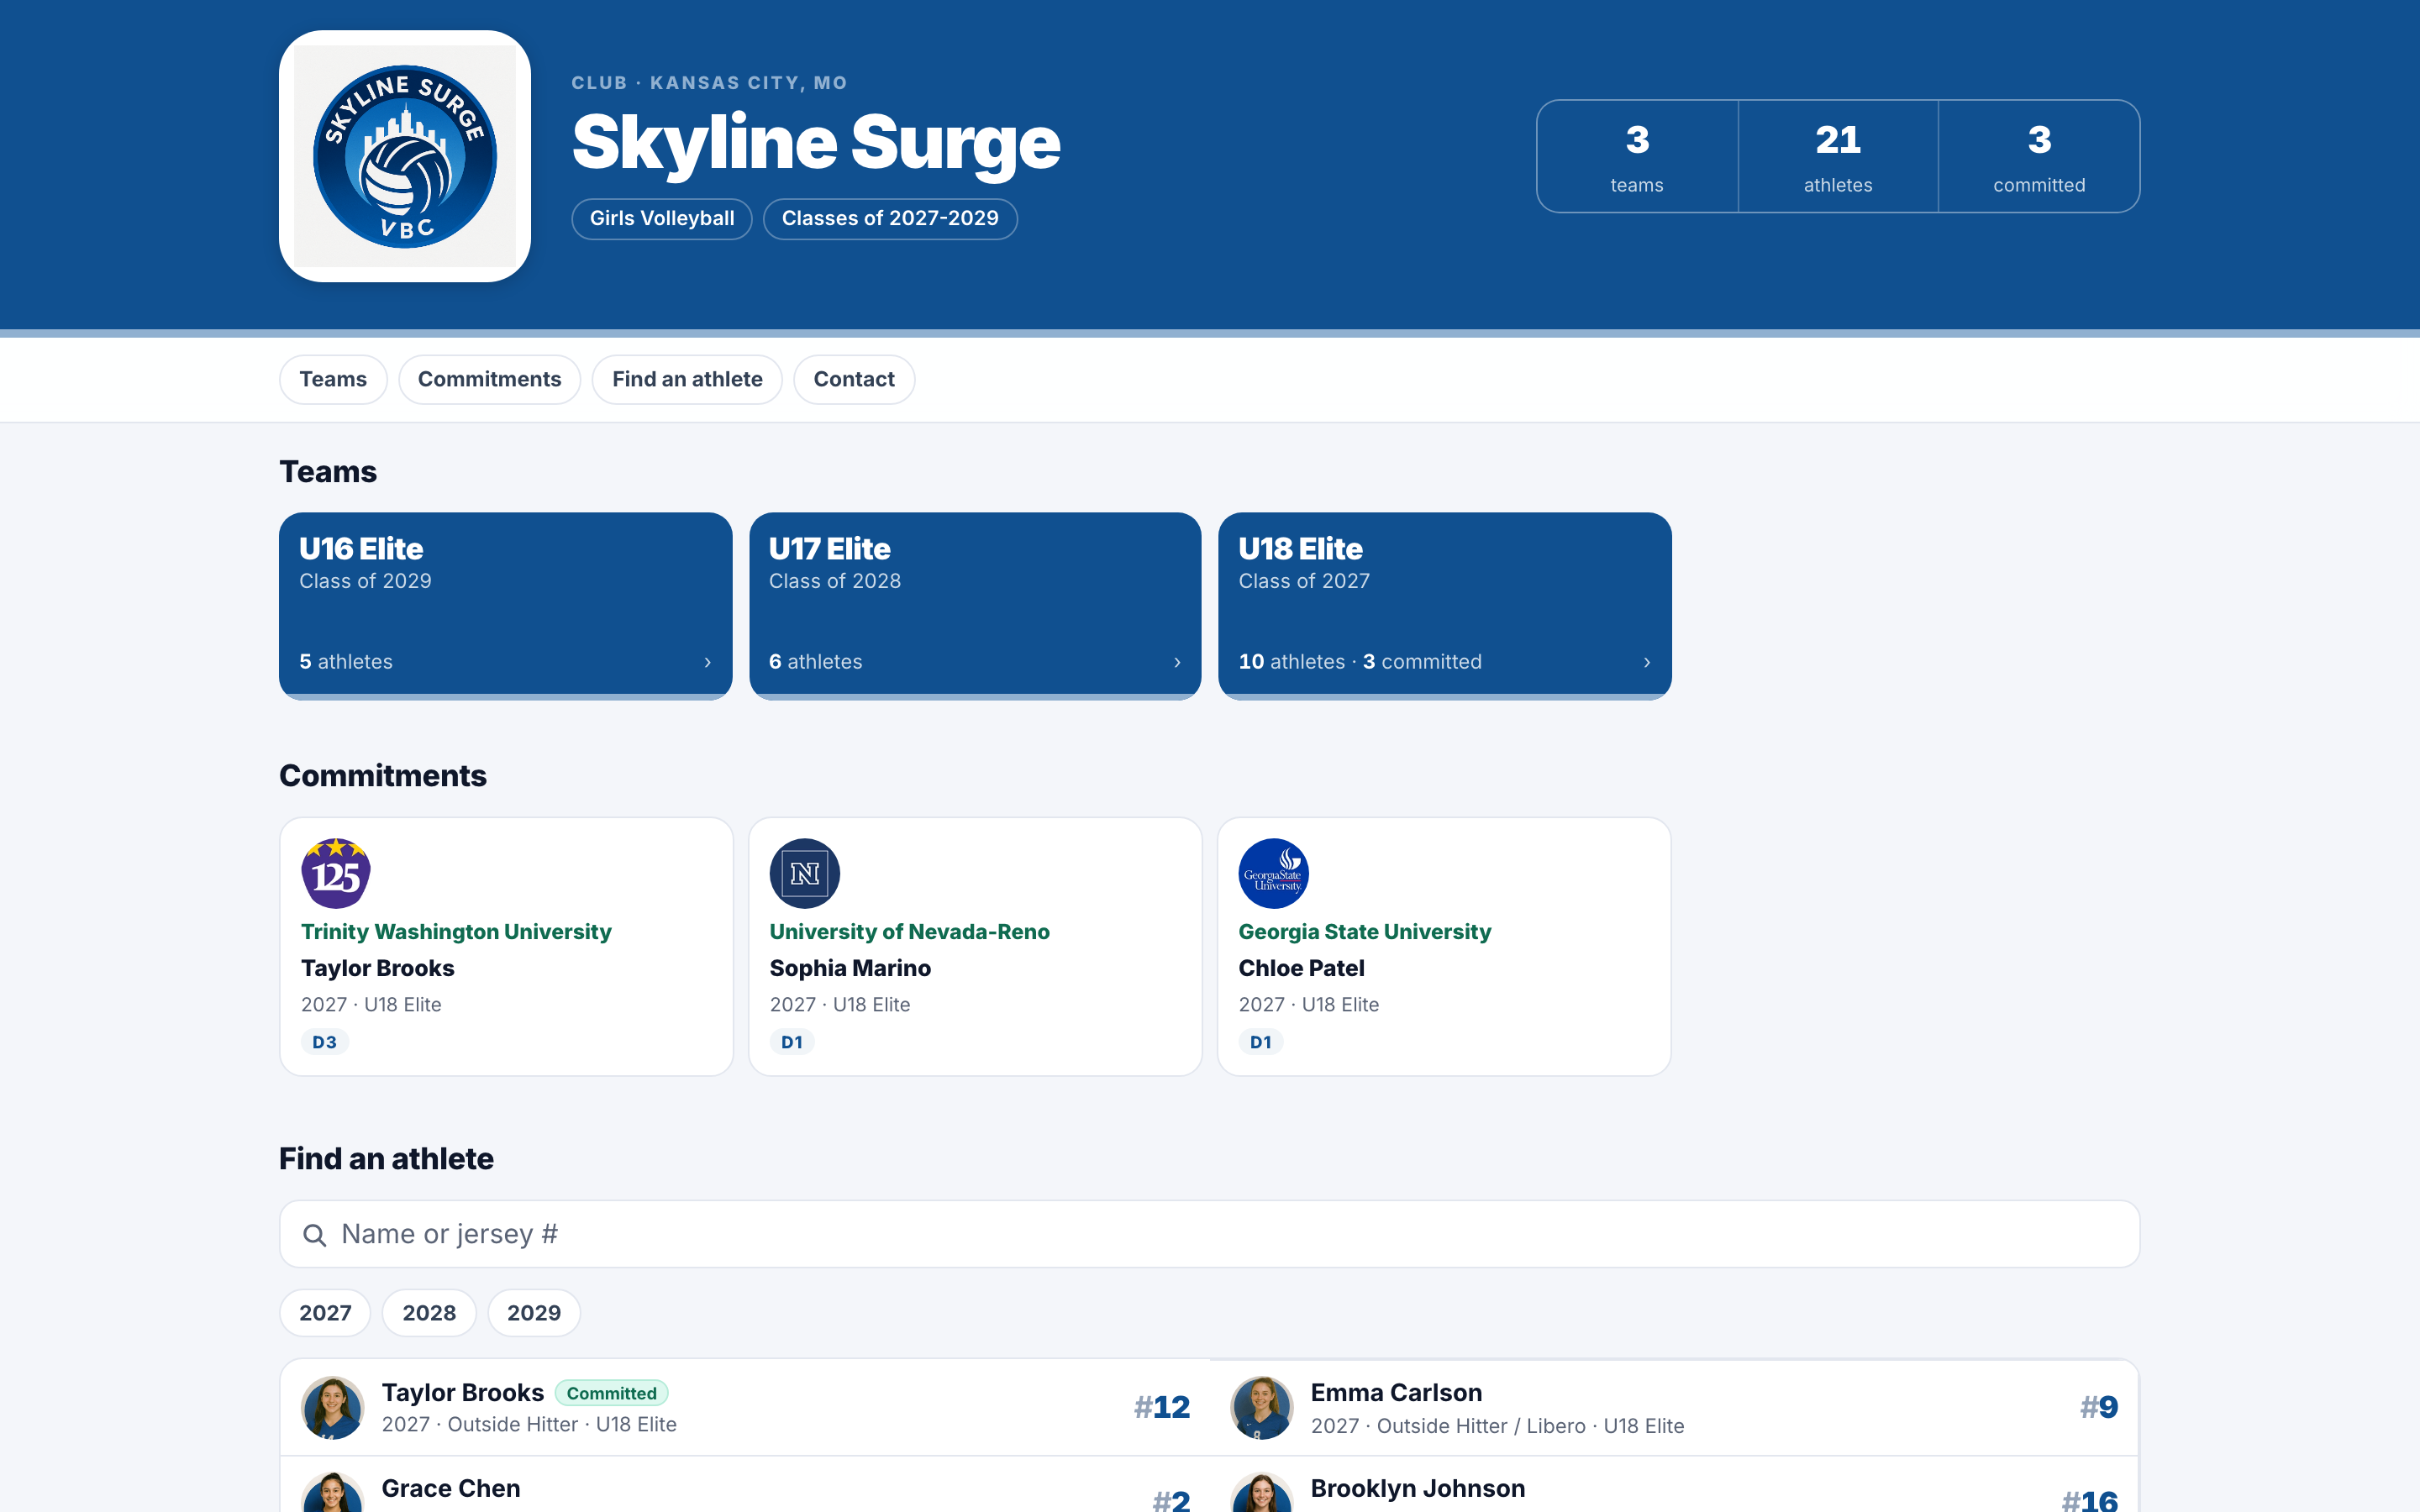Screen dimensions: 2420x1512
Task: Click jersey number #12
Action: pos(1162,1407)
